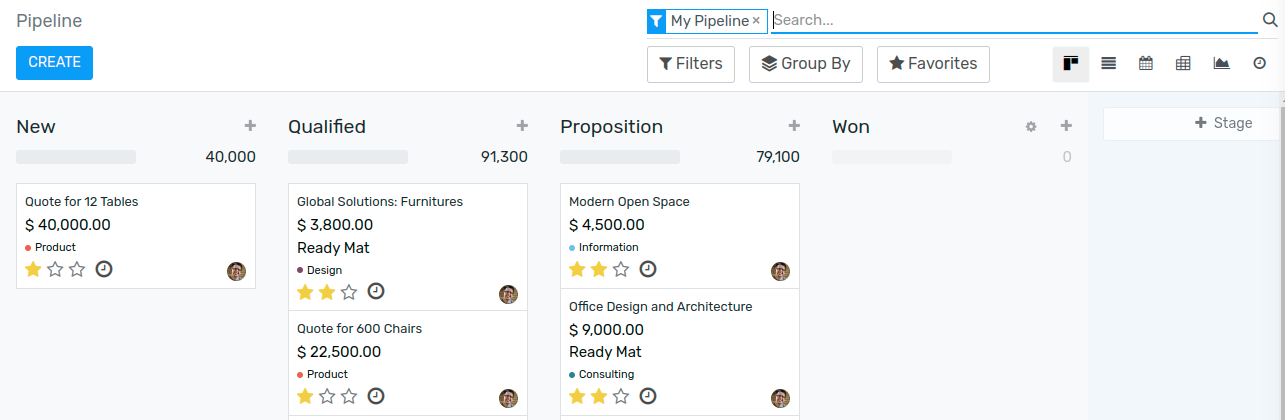Focus the Search input field

[x=1014, y=20]
